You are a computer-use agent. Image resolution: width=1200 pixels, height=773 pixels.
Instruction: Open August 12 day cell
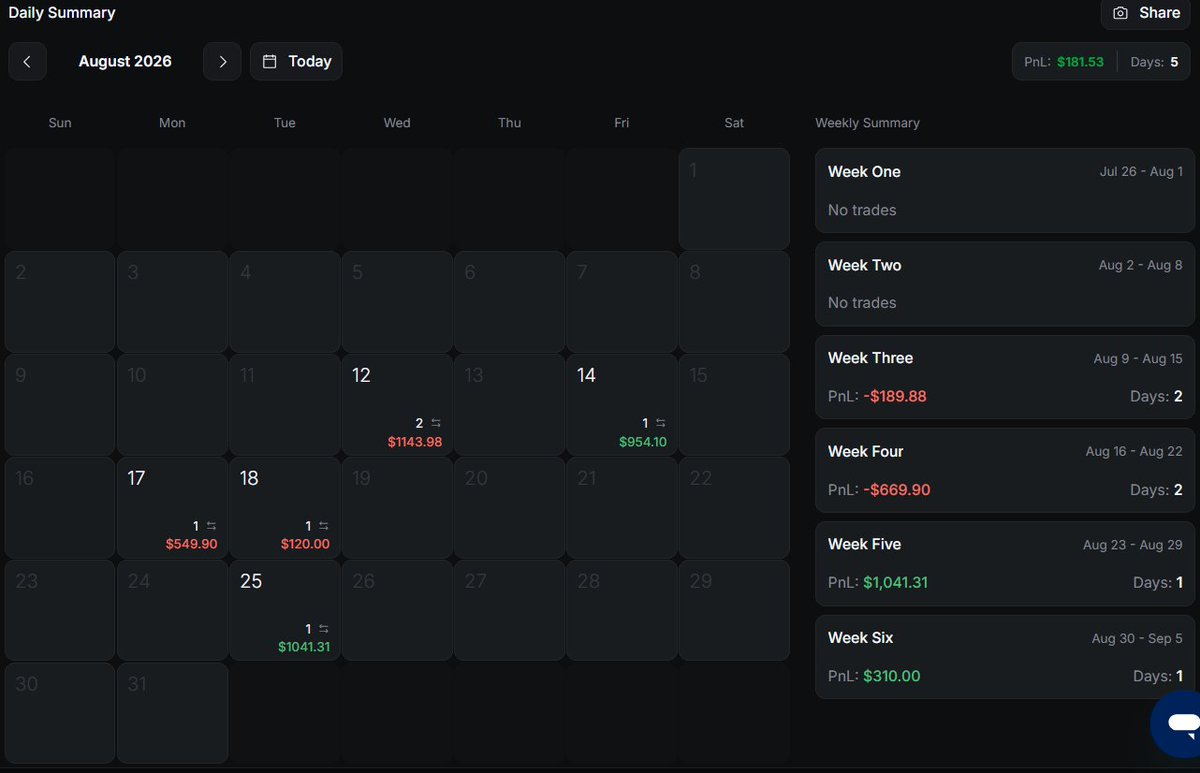396,405
